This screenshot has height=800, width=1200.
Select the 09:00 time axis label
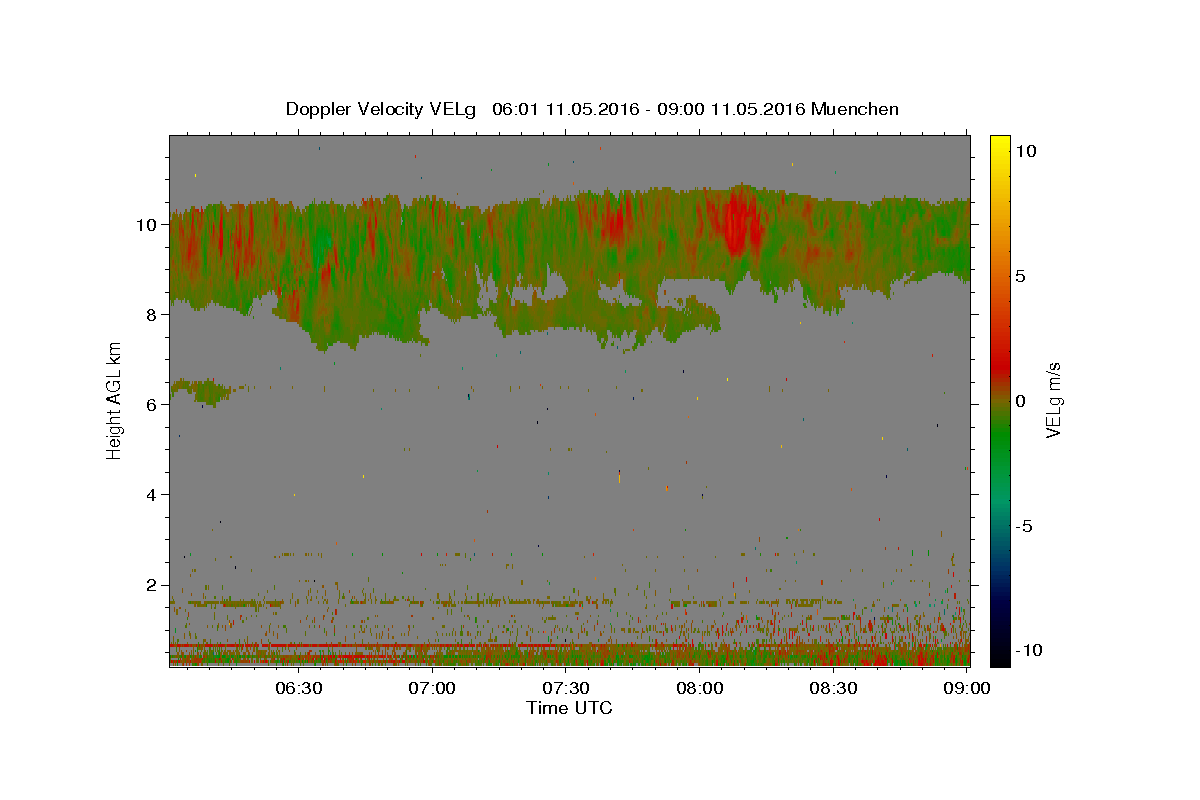pos(968,688)
